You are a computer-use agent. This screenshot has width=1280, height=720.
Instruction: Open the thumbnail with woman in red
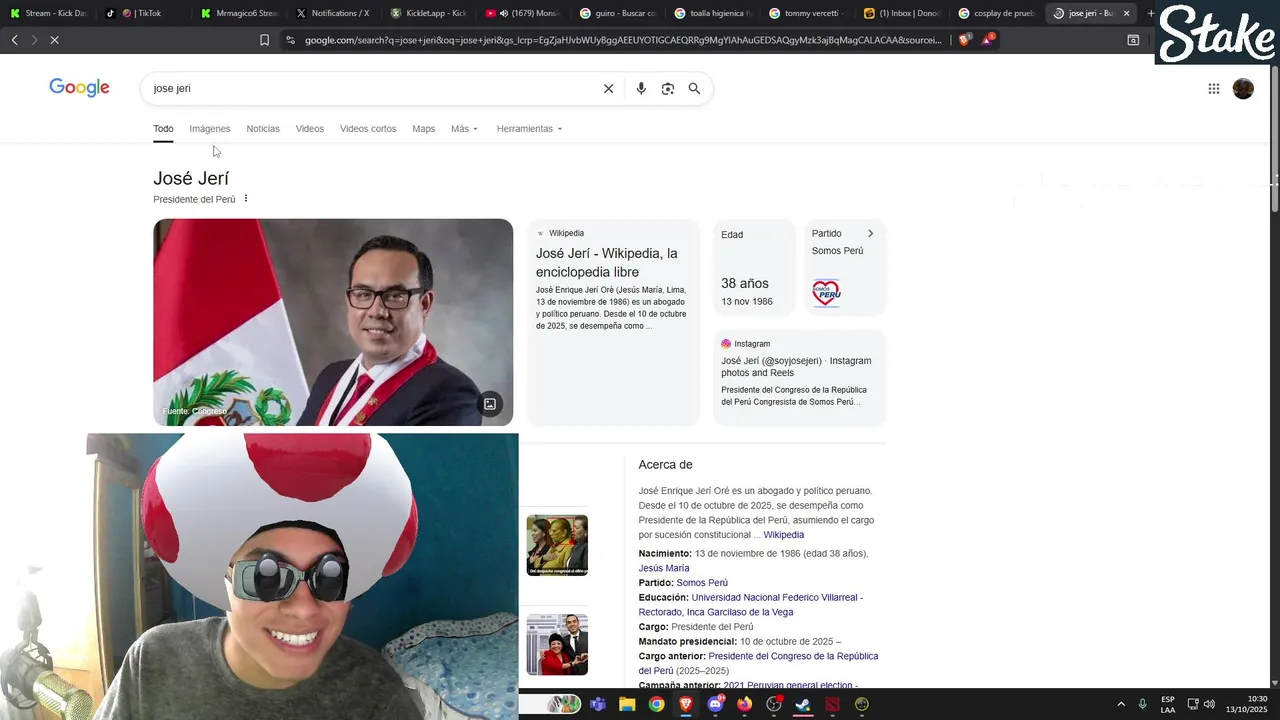click(557, 644)
